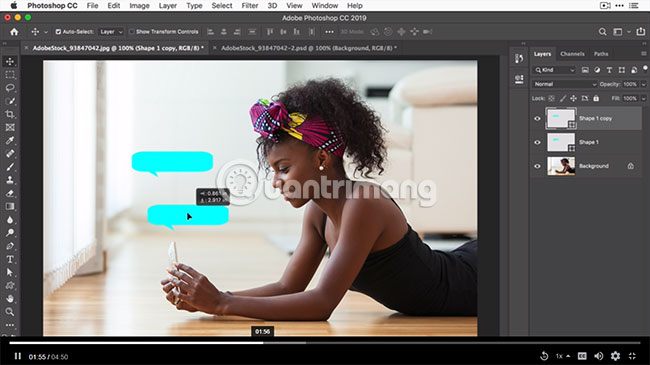Select the Eraser tool

[10, 193]
